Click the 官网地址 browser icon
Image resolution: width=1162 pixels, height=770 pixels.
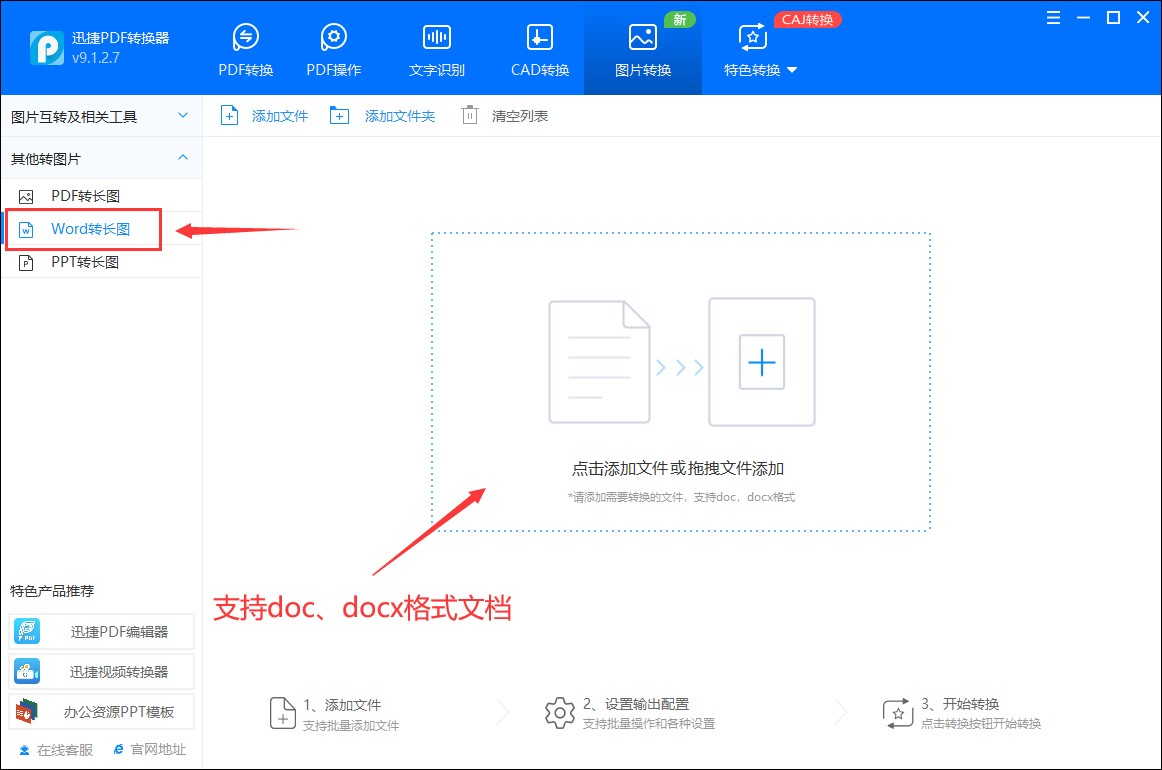click(x=119, y=749)
